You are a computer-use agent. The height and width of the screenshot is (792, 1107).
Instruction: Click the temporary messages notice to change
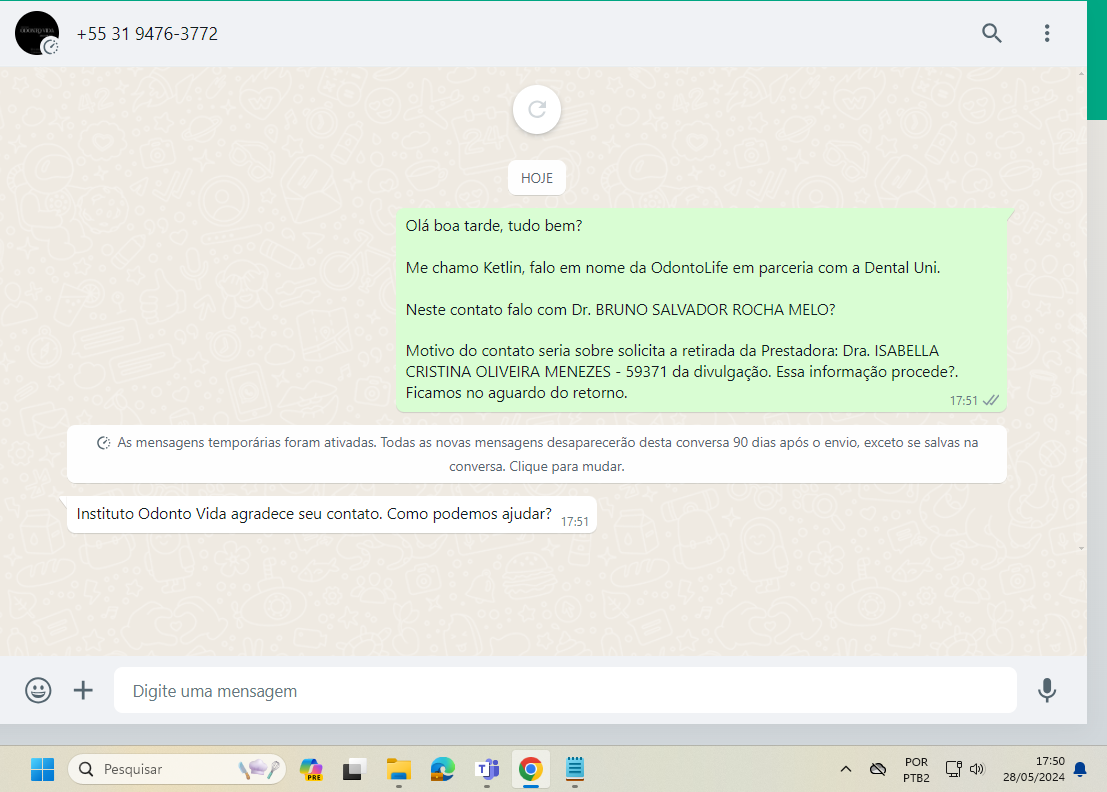click(x=537, y=454)
